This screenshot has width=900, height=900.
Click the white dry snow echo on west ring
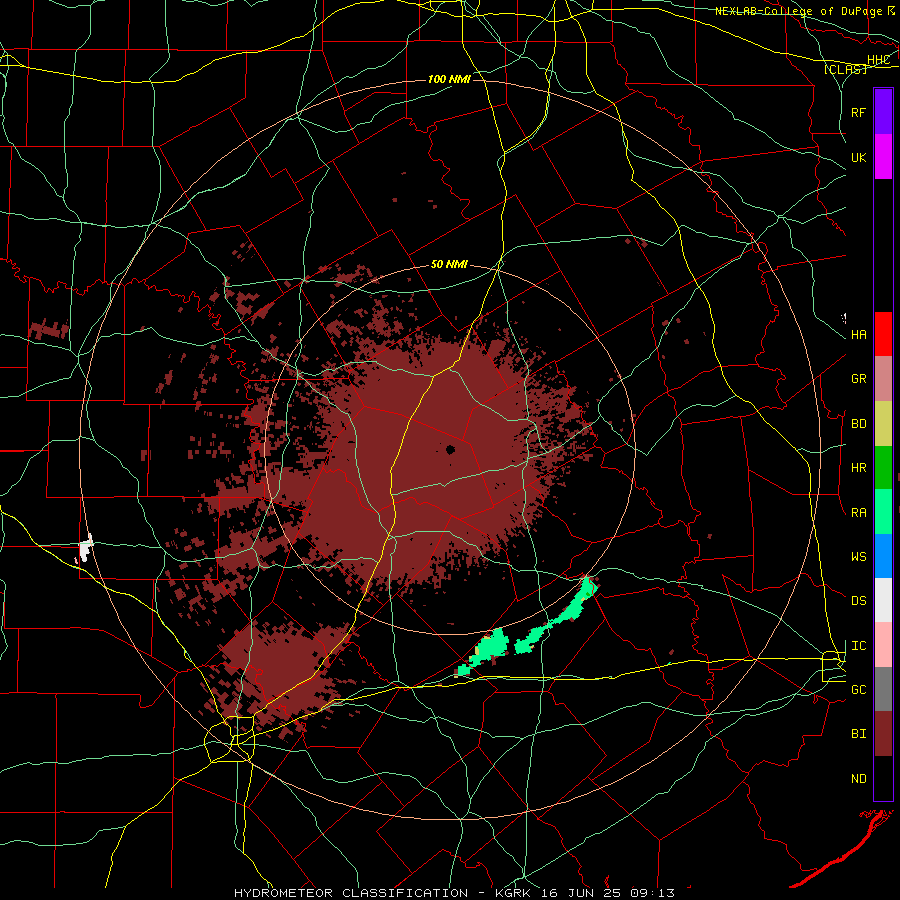tap(85, 549)
